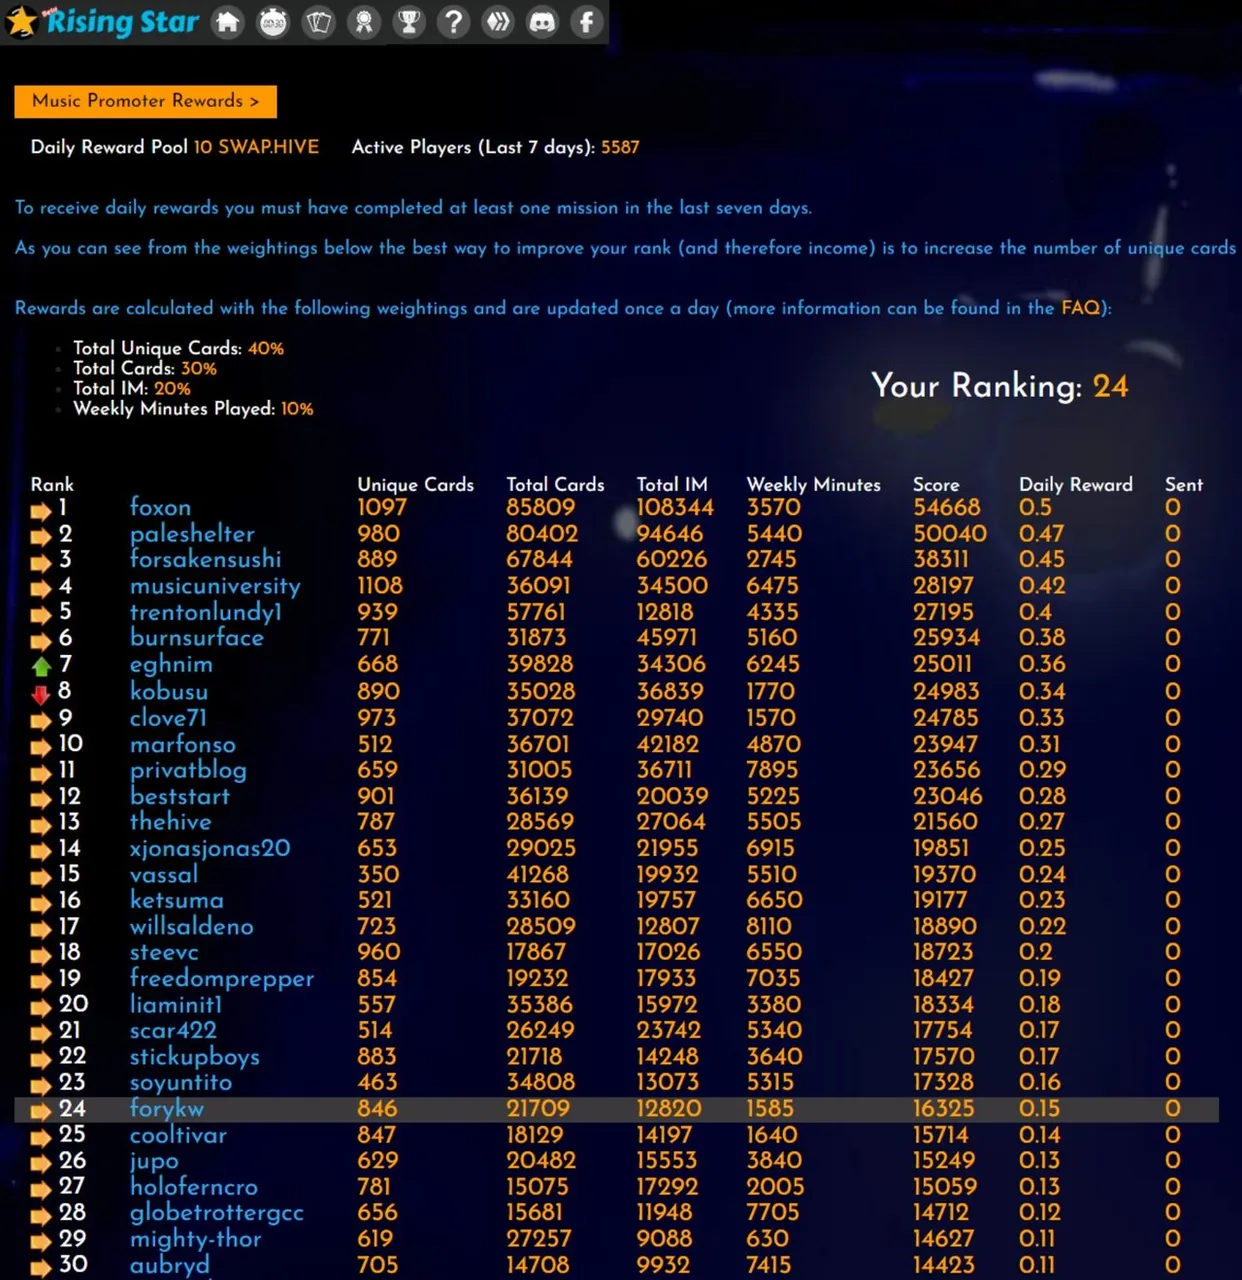
Task: Open player vassal's link
Action: point(164,874)
